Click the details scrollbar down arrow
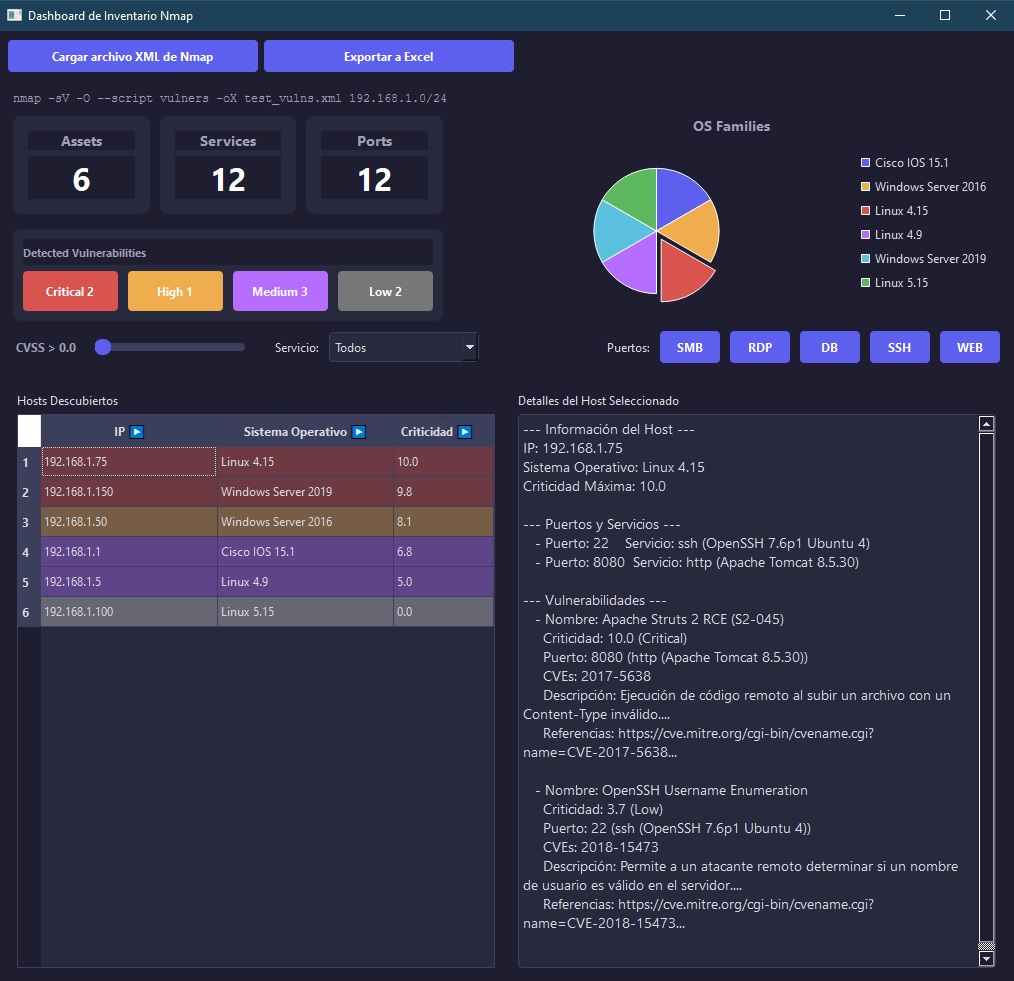 (986, 958)
